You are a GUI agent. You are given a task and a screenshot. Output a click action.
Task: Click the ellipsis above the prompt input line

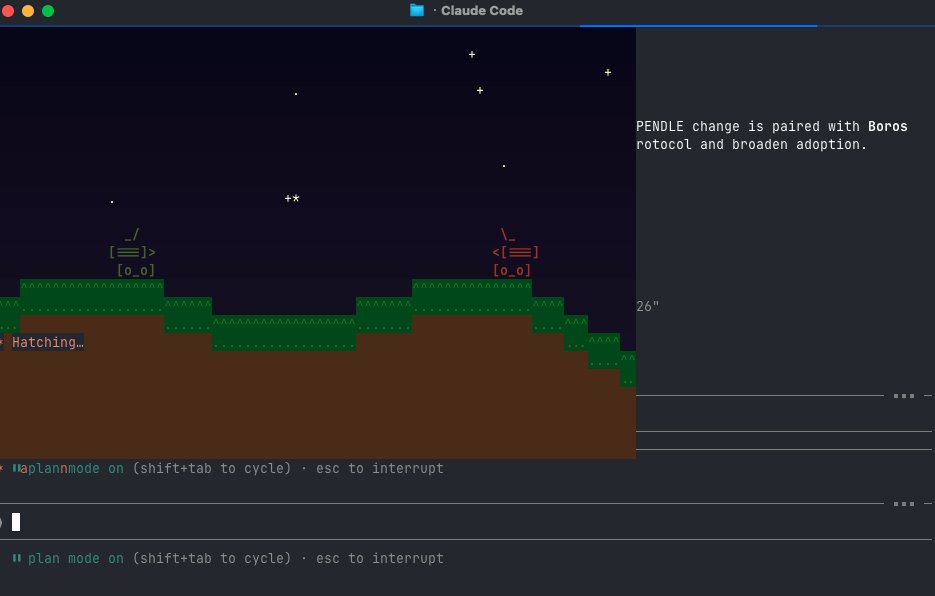tap(903, 504)
